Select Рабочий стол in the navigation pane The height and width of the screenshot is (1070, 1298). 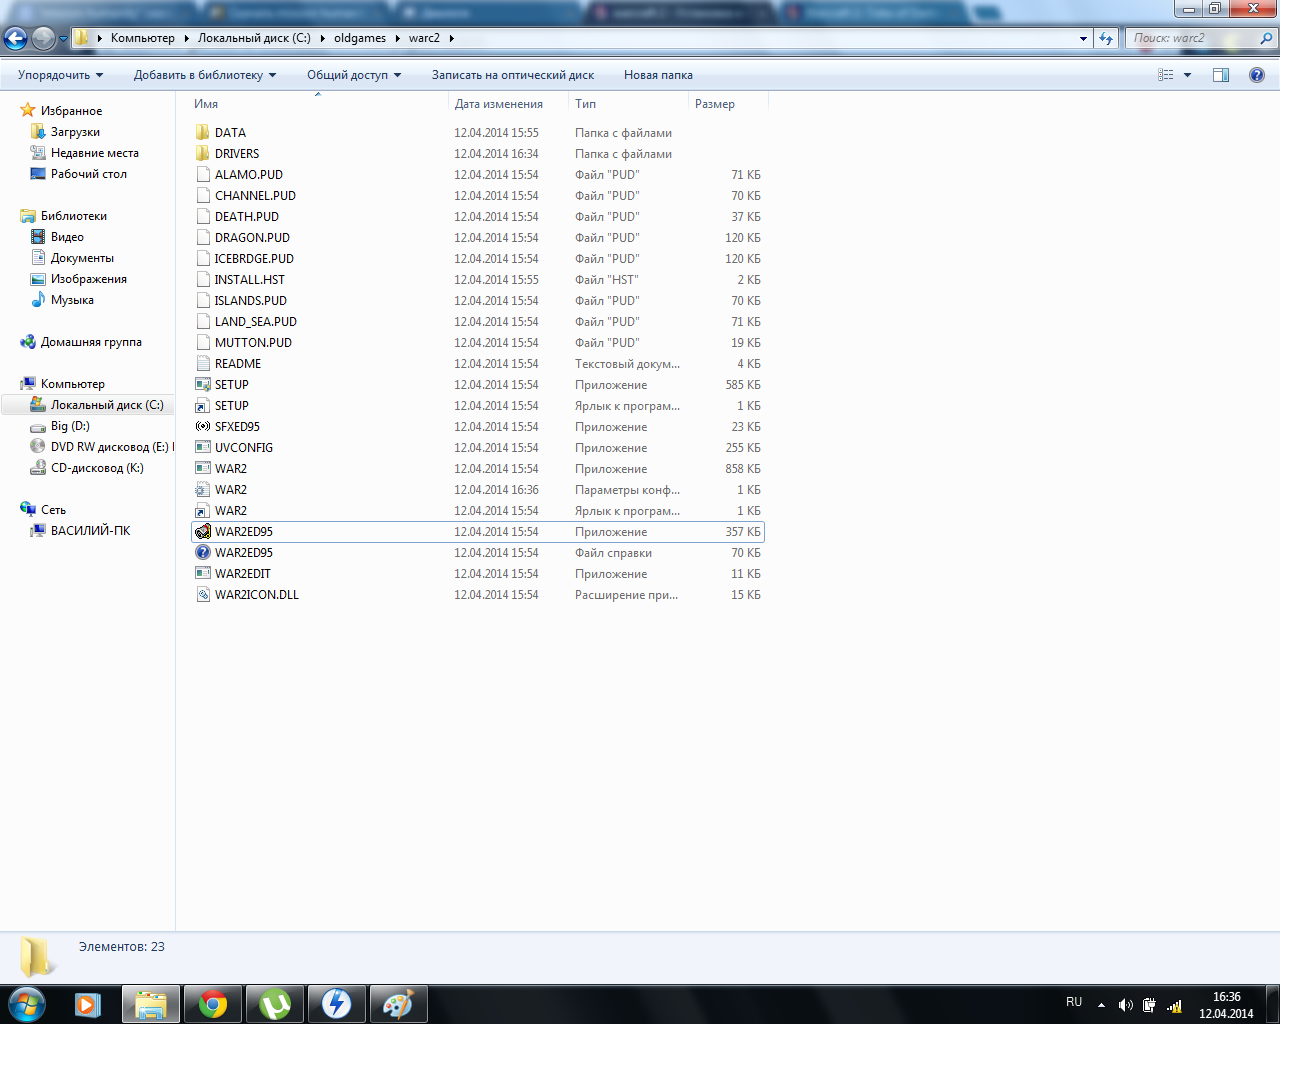[89, 174]
